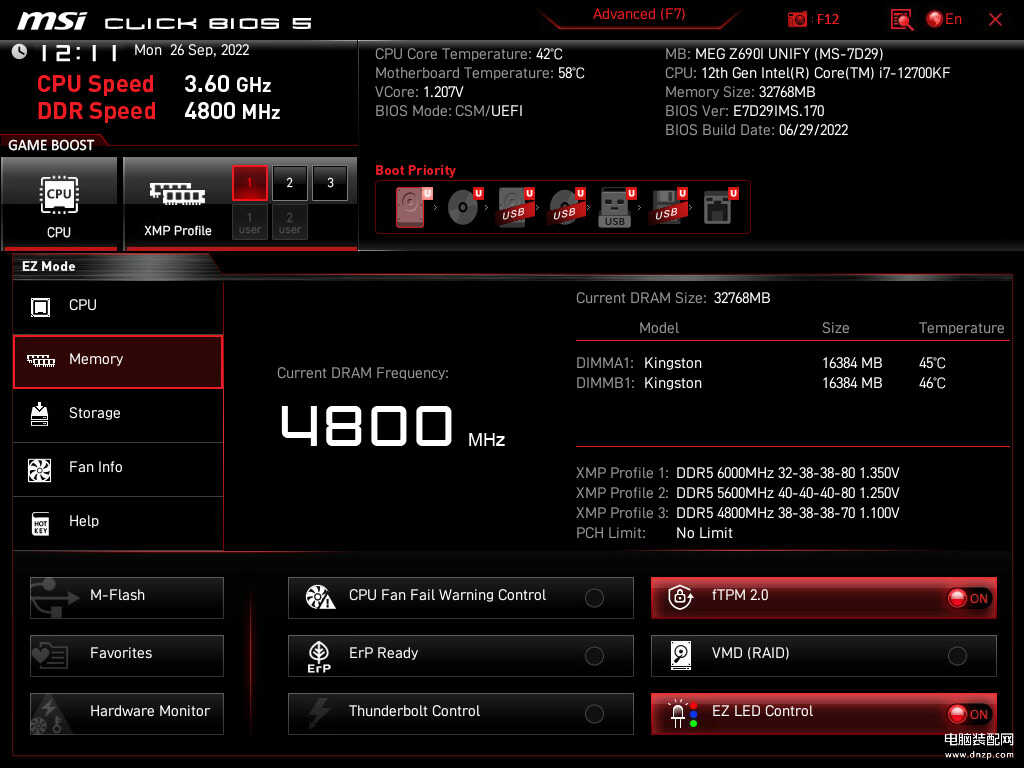This screenshot has width=1024, height=768.
Task: Select XMP Profile 3 button
Action: (x=330, y=183)
